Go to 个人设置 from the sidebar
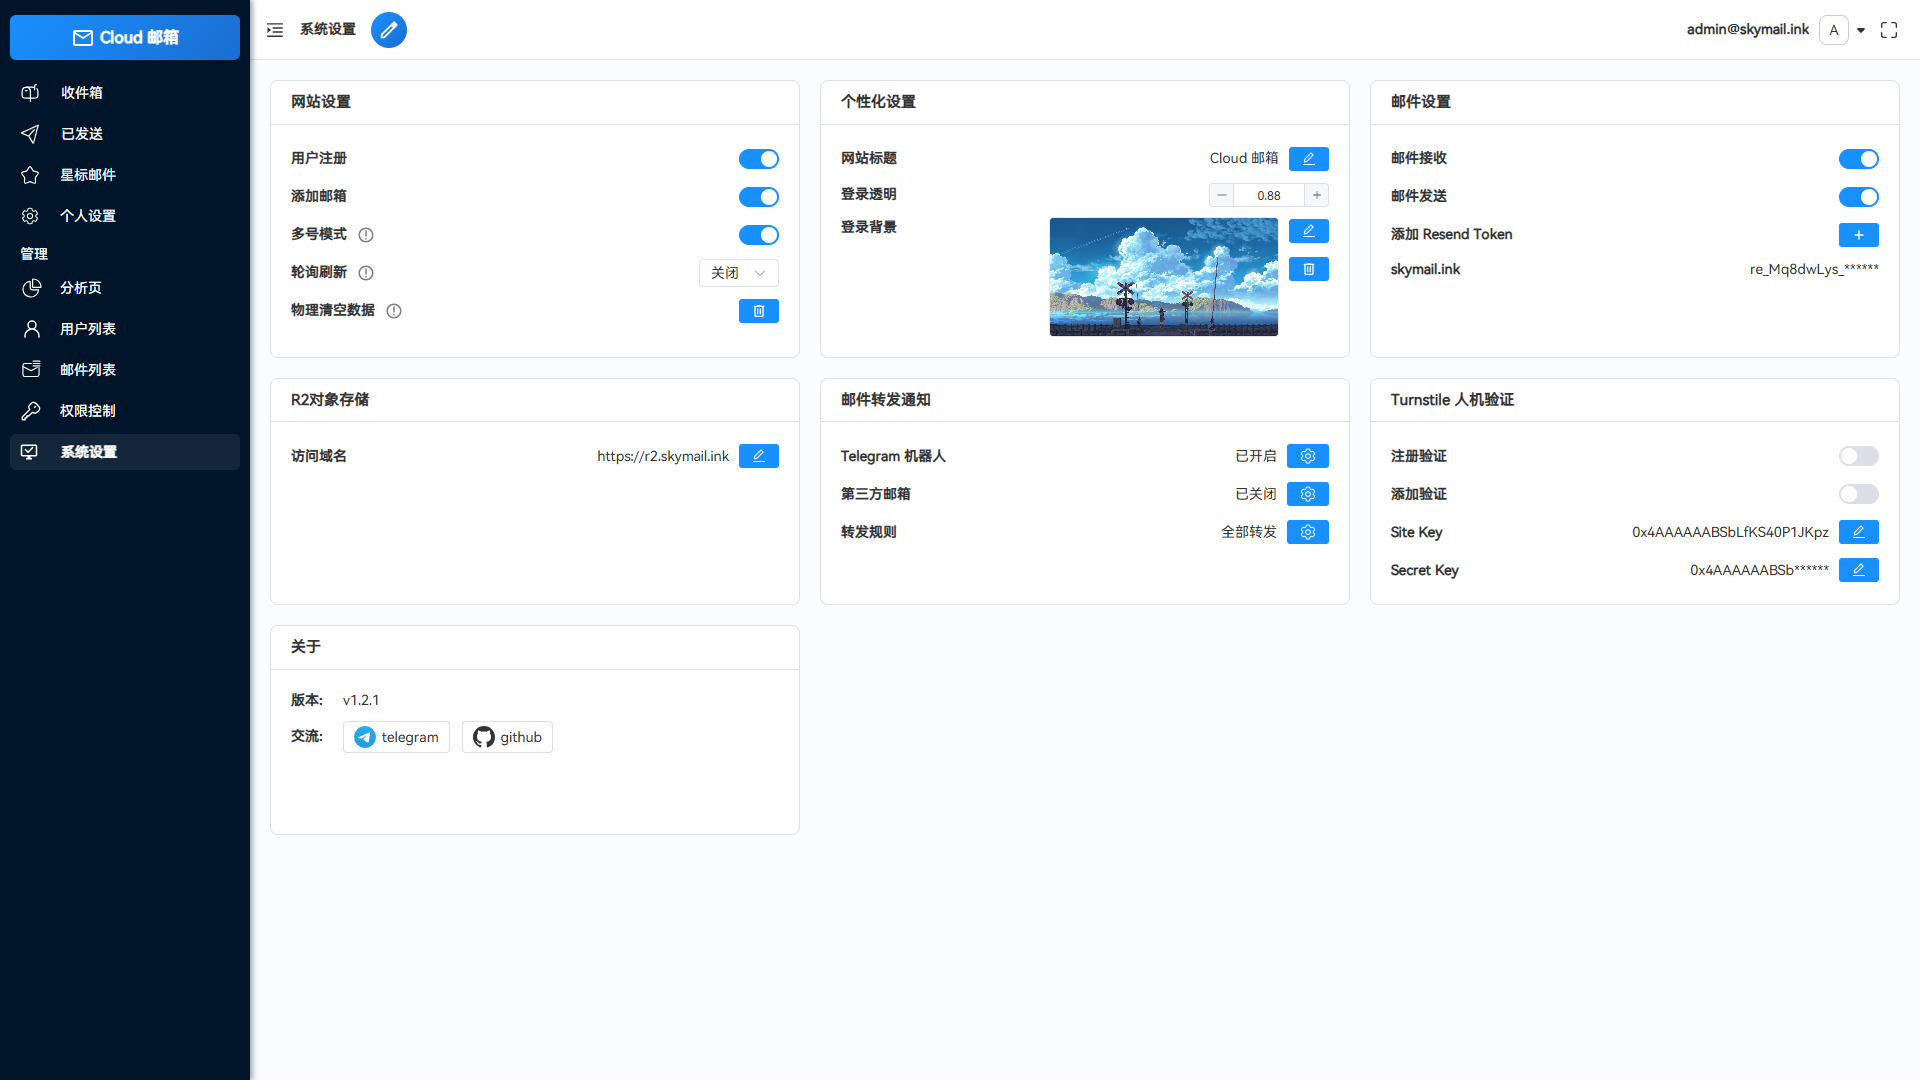Image resolution: width=1920 pixels, height=1080 pixels. (x=88, y=215)
